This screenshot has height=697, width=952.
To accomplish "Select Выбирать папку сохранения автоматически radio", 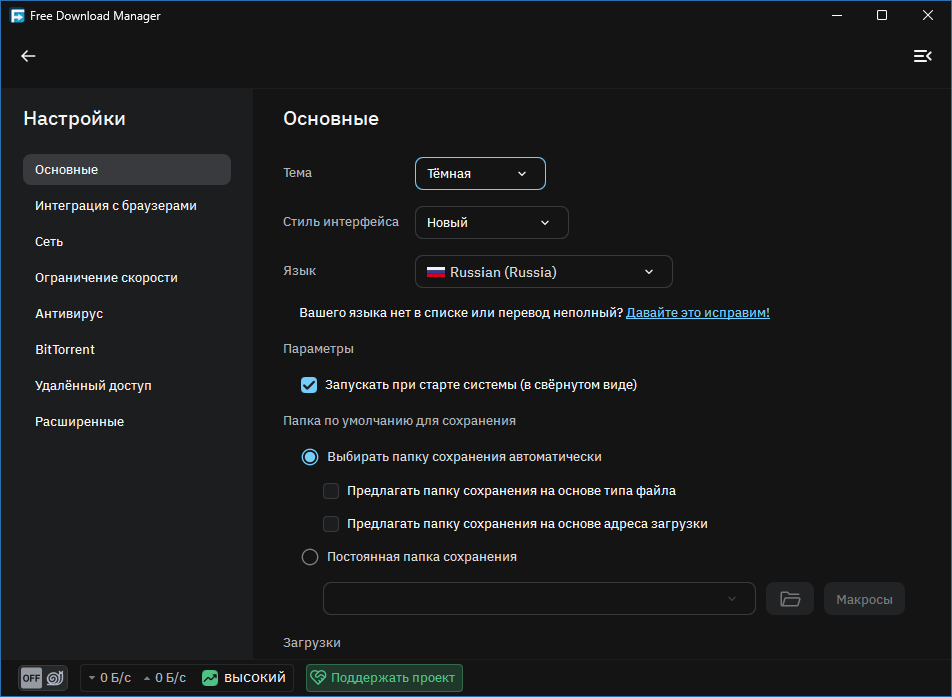I will pos(310,457).
